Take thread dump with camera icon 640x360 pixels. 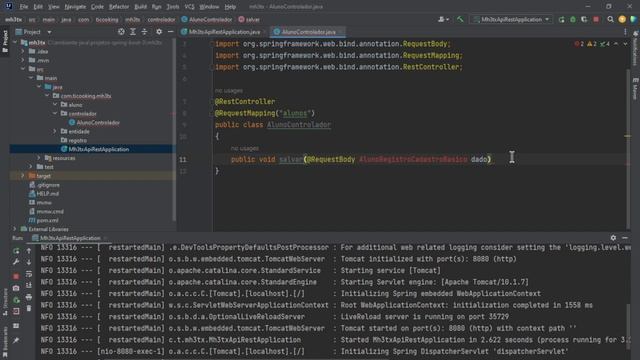click(16, 288)
